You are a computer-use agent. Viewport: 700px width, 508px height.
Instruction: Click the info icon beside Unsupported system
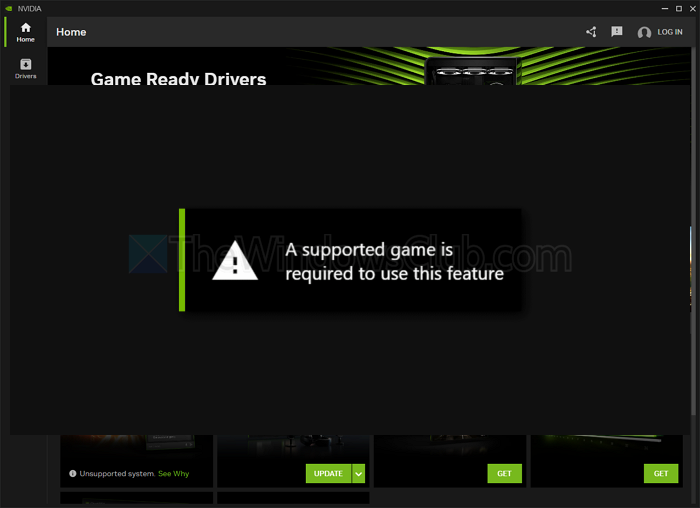point(73,473)
